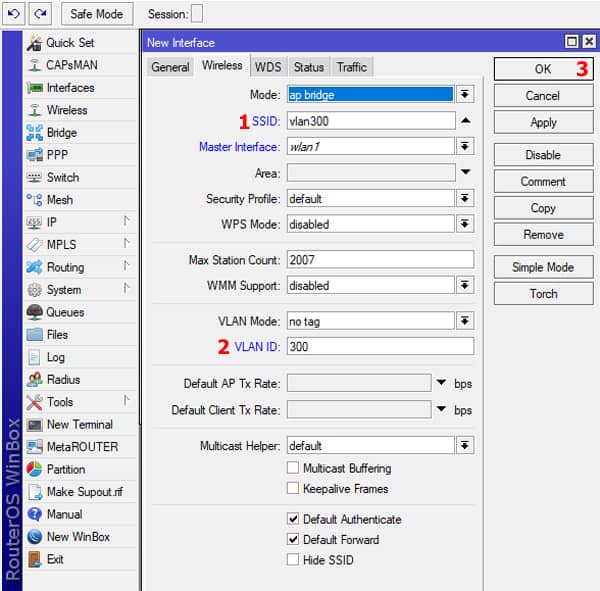
Task: Switch to the Traffic tab
Action: 352,67
